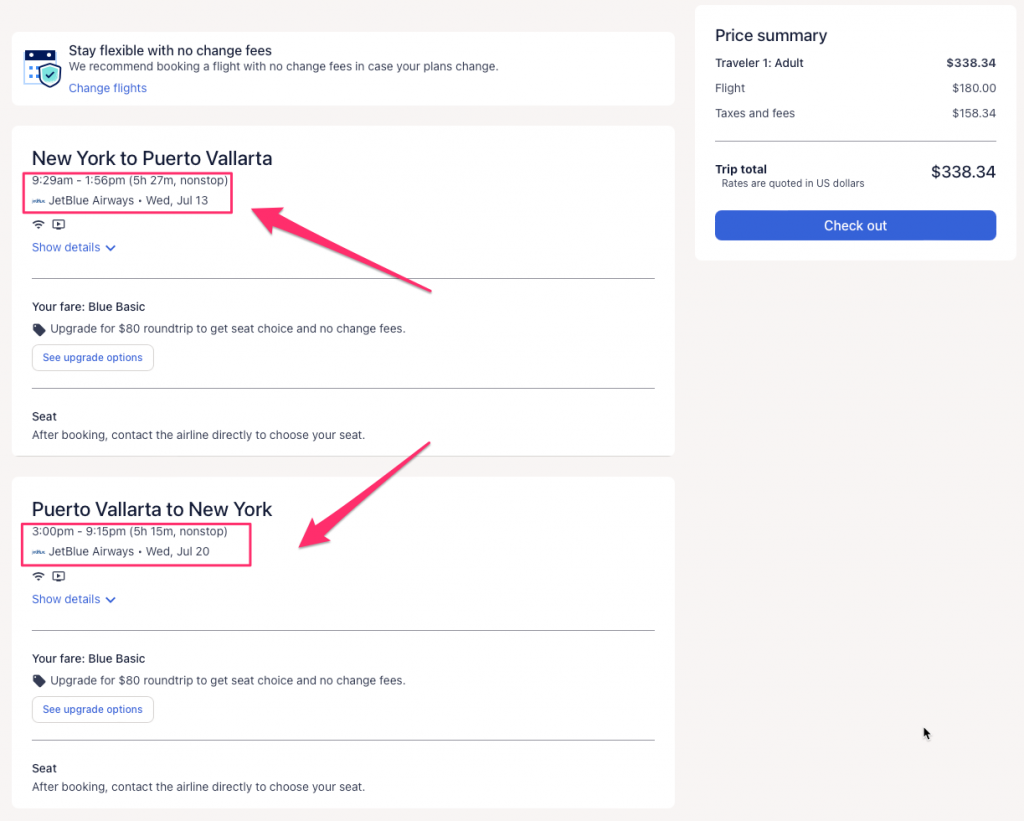
Task: Click the $338.34 Trip total amount
Action: pos(962,172)
